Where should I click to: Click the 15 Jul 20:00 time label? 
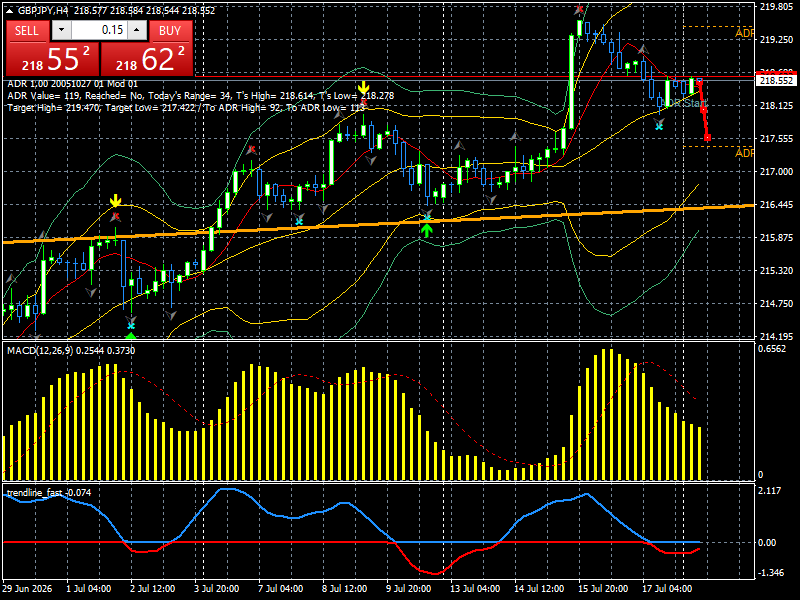click(603, 588)
